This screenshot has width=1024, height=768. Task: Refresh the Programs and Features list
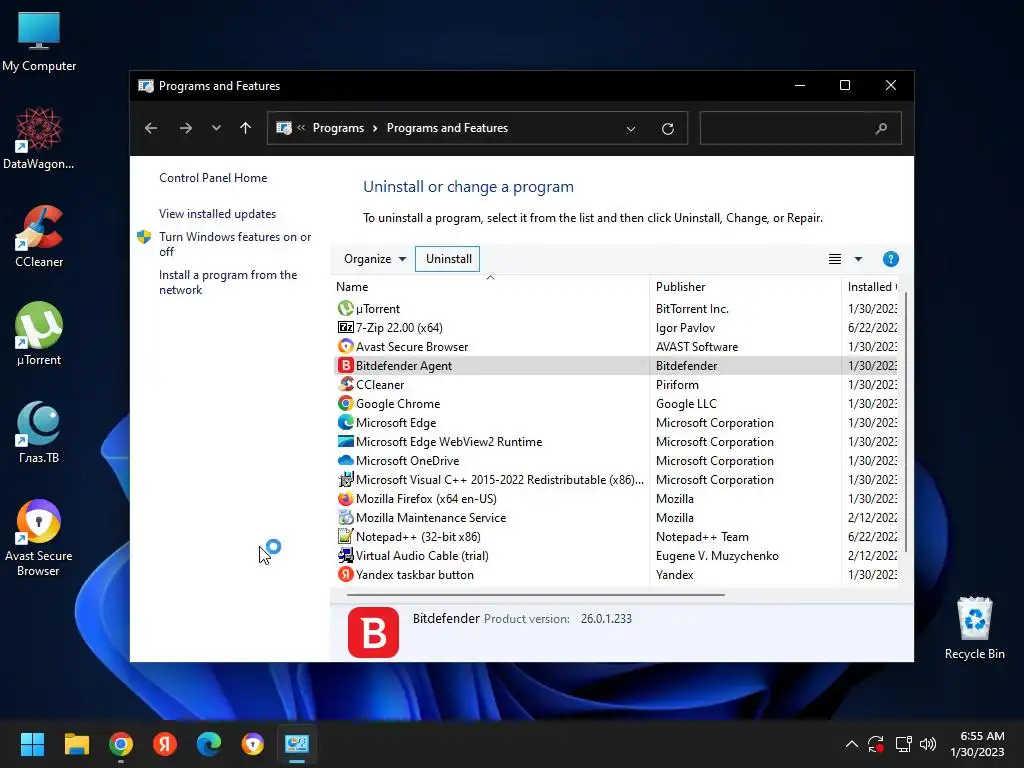coord(667,129)
